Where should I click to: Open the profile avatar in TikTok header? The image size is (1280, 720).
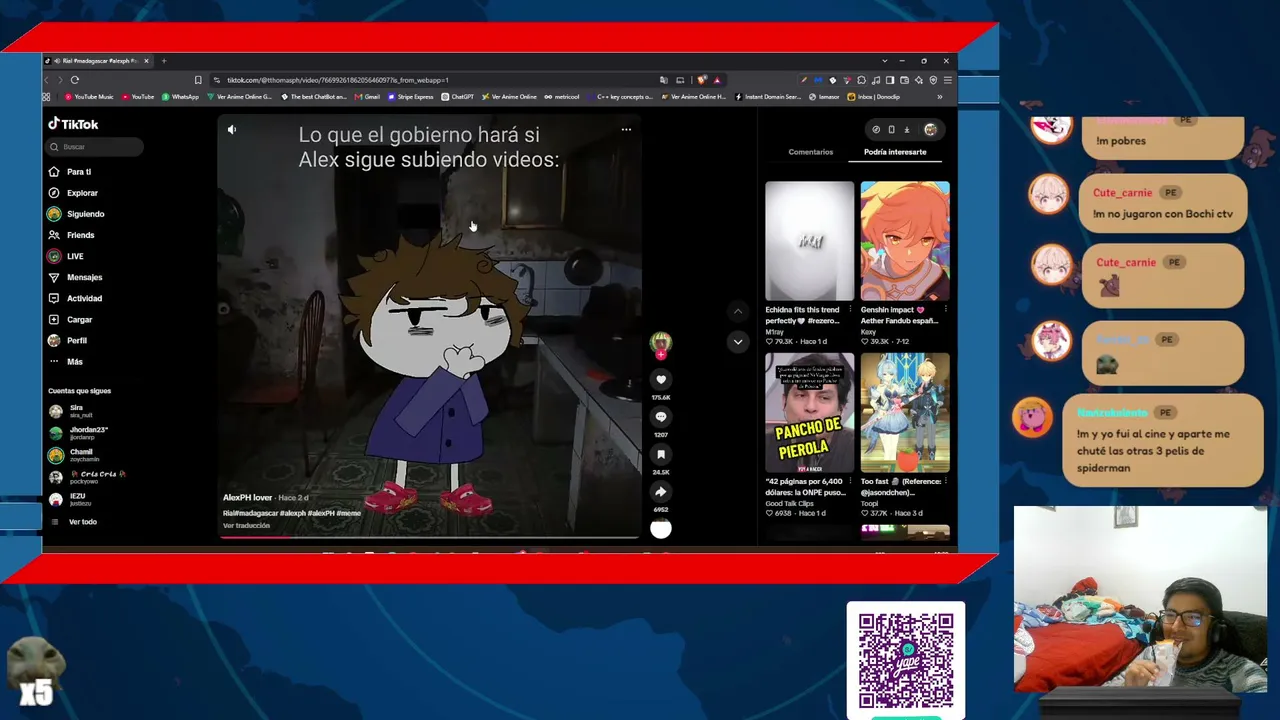coord(931,129)
